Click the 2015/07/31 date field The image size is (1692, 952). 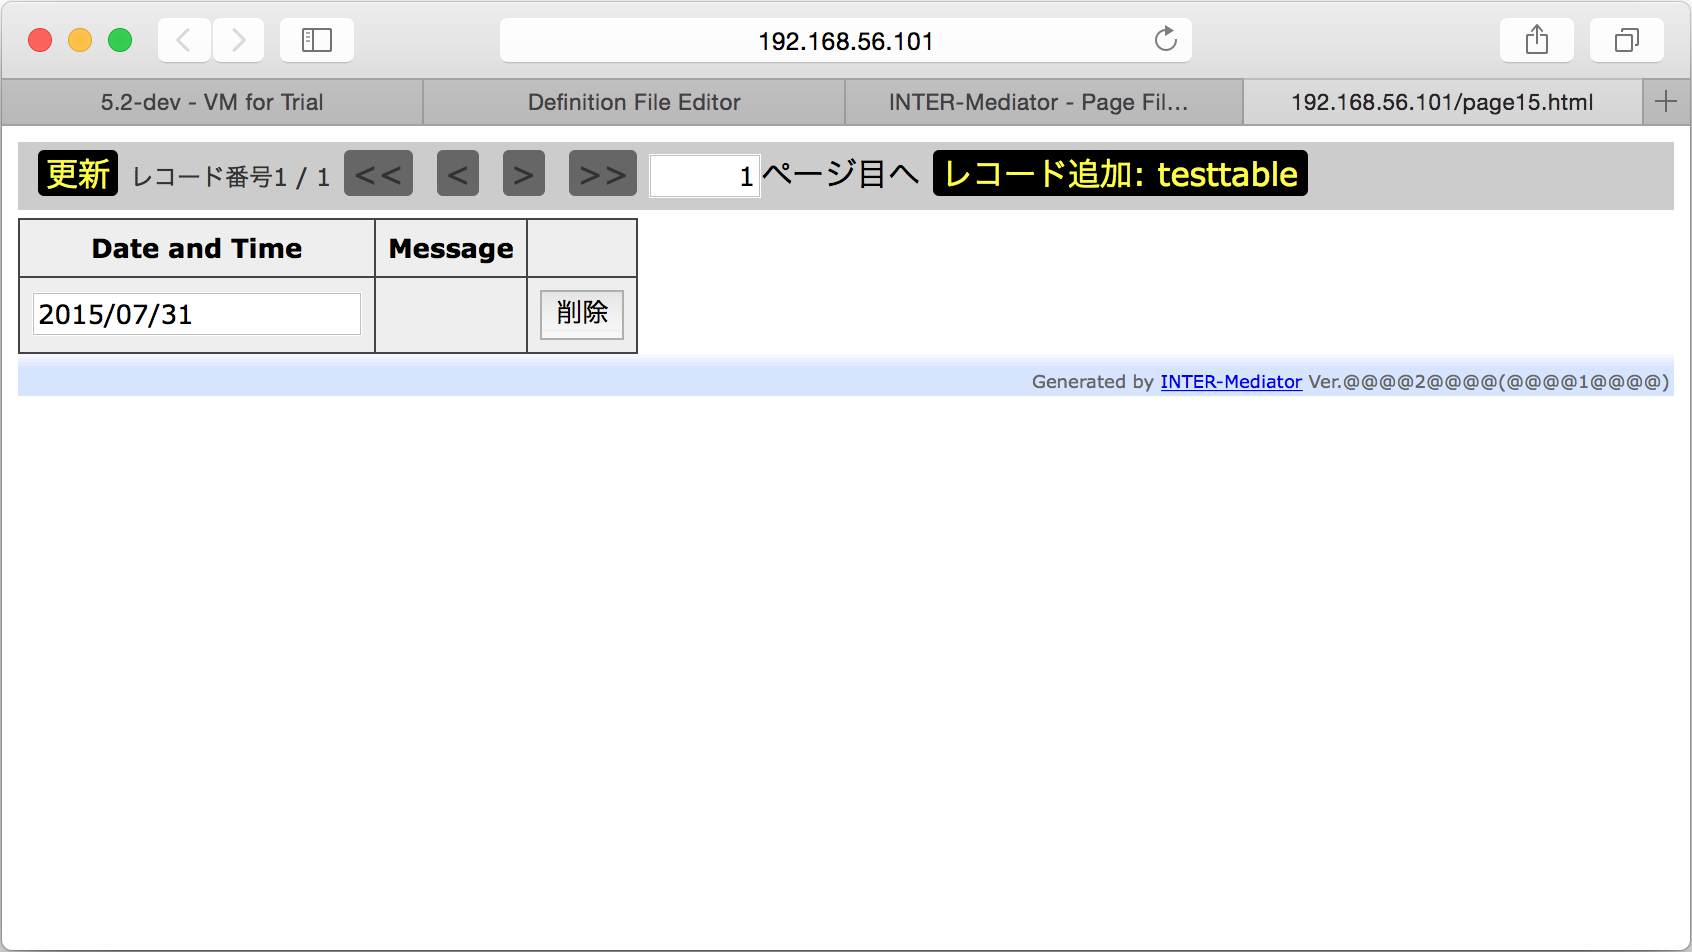coord(197,314)
